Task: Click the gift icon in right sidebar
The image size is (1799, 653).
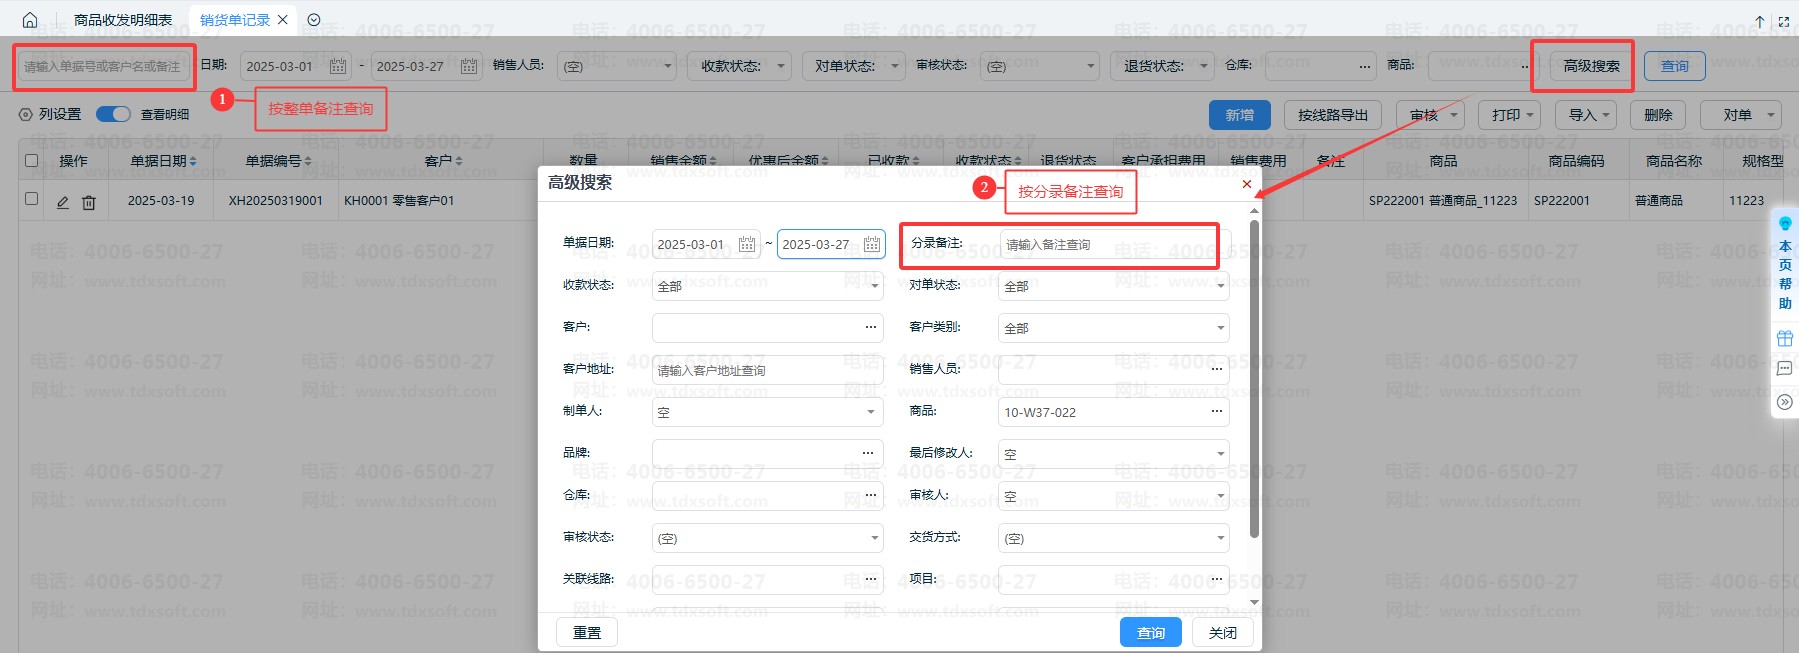Action: [x=1785, y=339]
